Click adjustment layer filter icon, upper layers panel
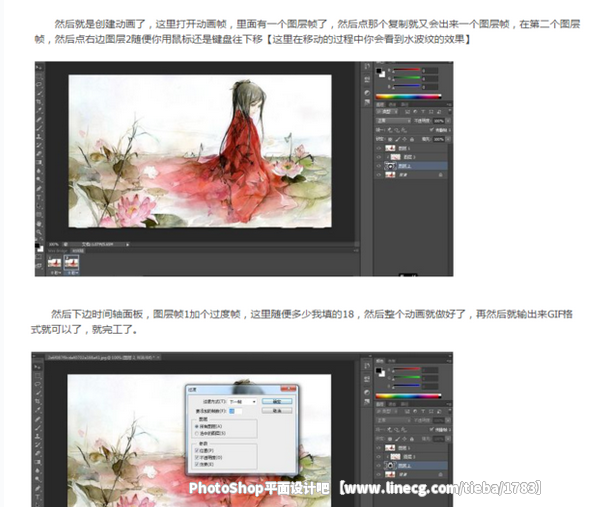Image resolution: width=597 pixels, height=507 pixels. click(415, 112)
